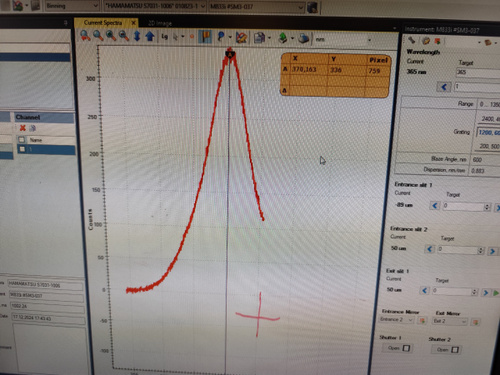Click the Wavelength Target input field
This screenshot has width=500, height=375.
(x=477, y=72)
